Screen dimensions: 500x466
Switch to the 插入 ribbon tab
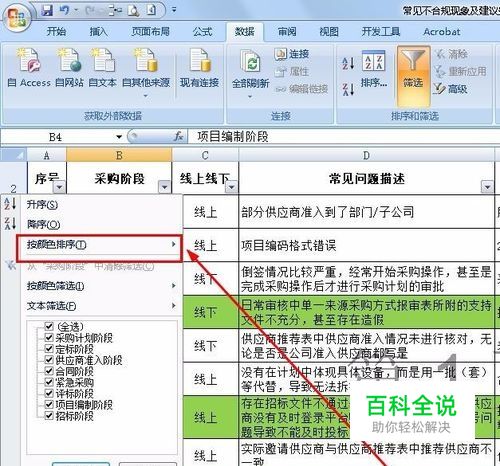tap(98, 32)
